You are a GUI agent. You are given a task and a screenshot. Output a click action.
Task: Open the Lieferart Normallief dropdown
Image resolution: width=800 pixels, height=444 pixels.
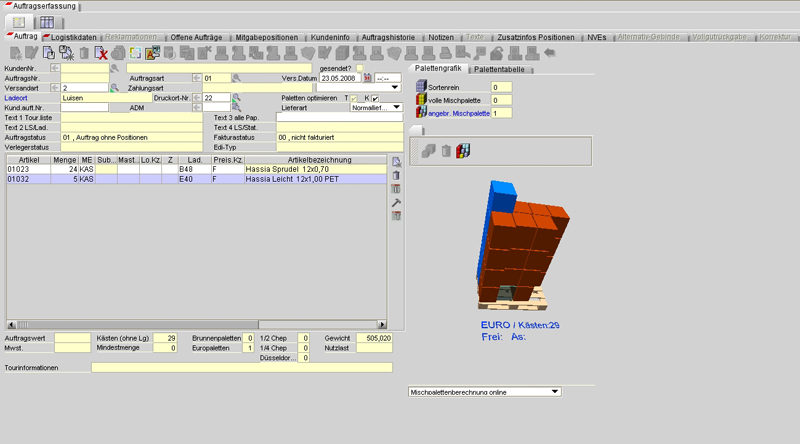[x=396, y=108]
